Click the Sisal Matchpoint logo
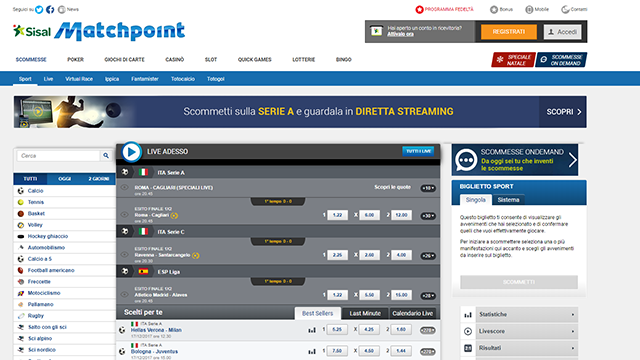The width and height of the screenshot is (640, 360). point(99,31)
